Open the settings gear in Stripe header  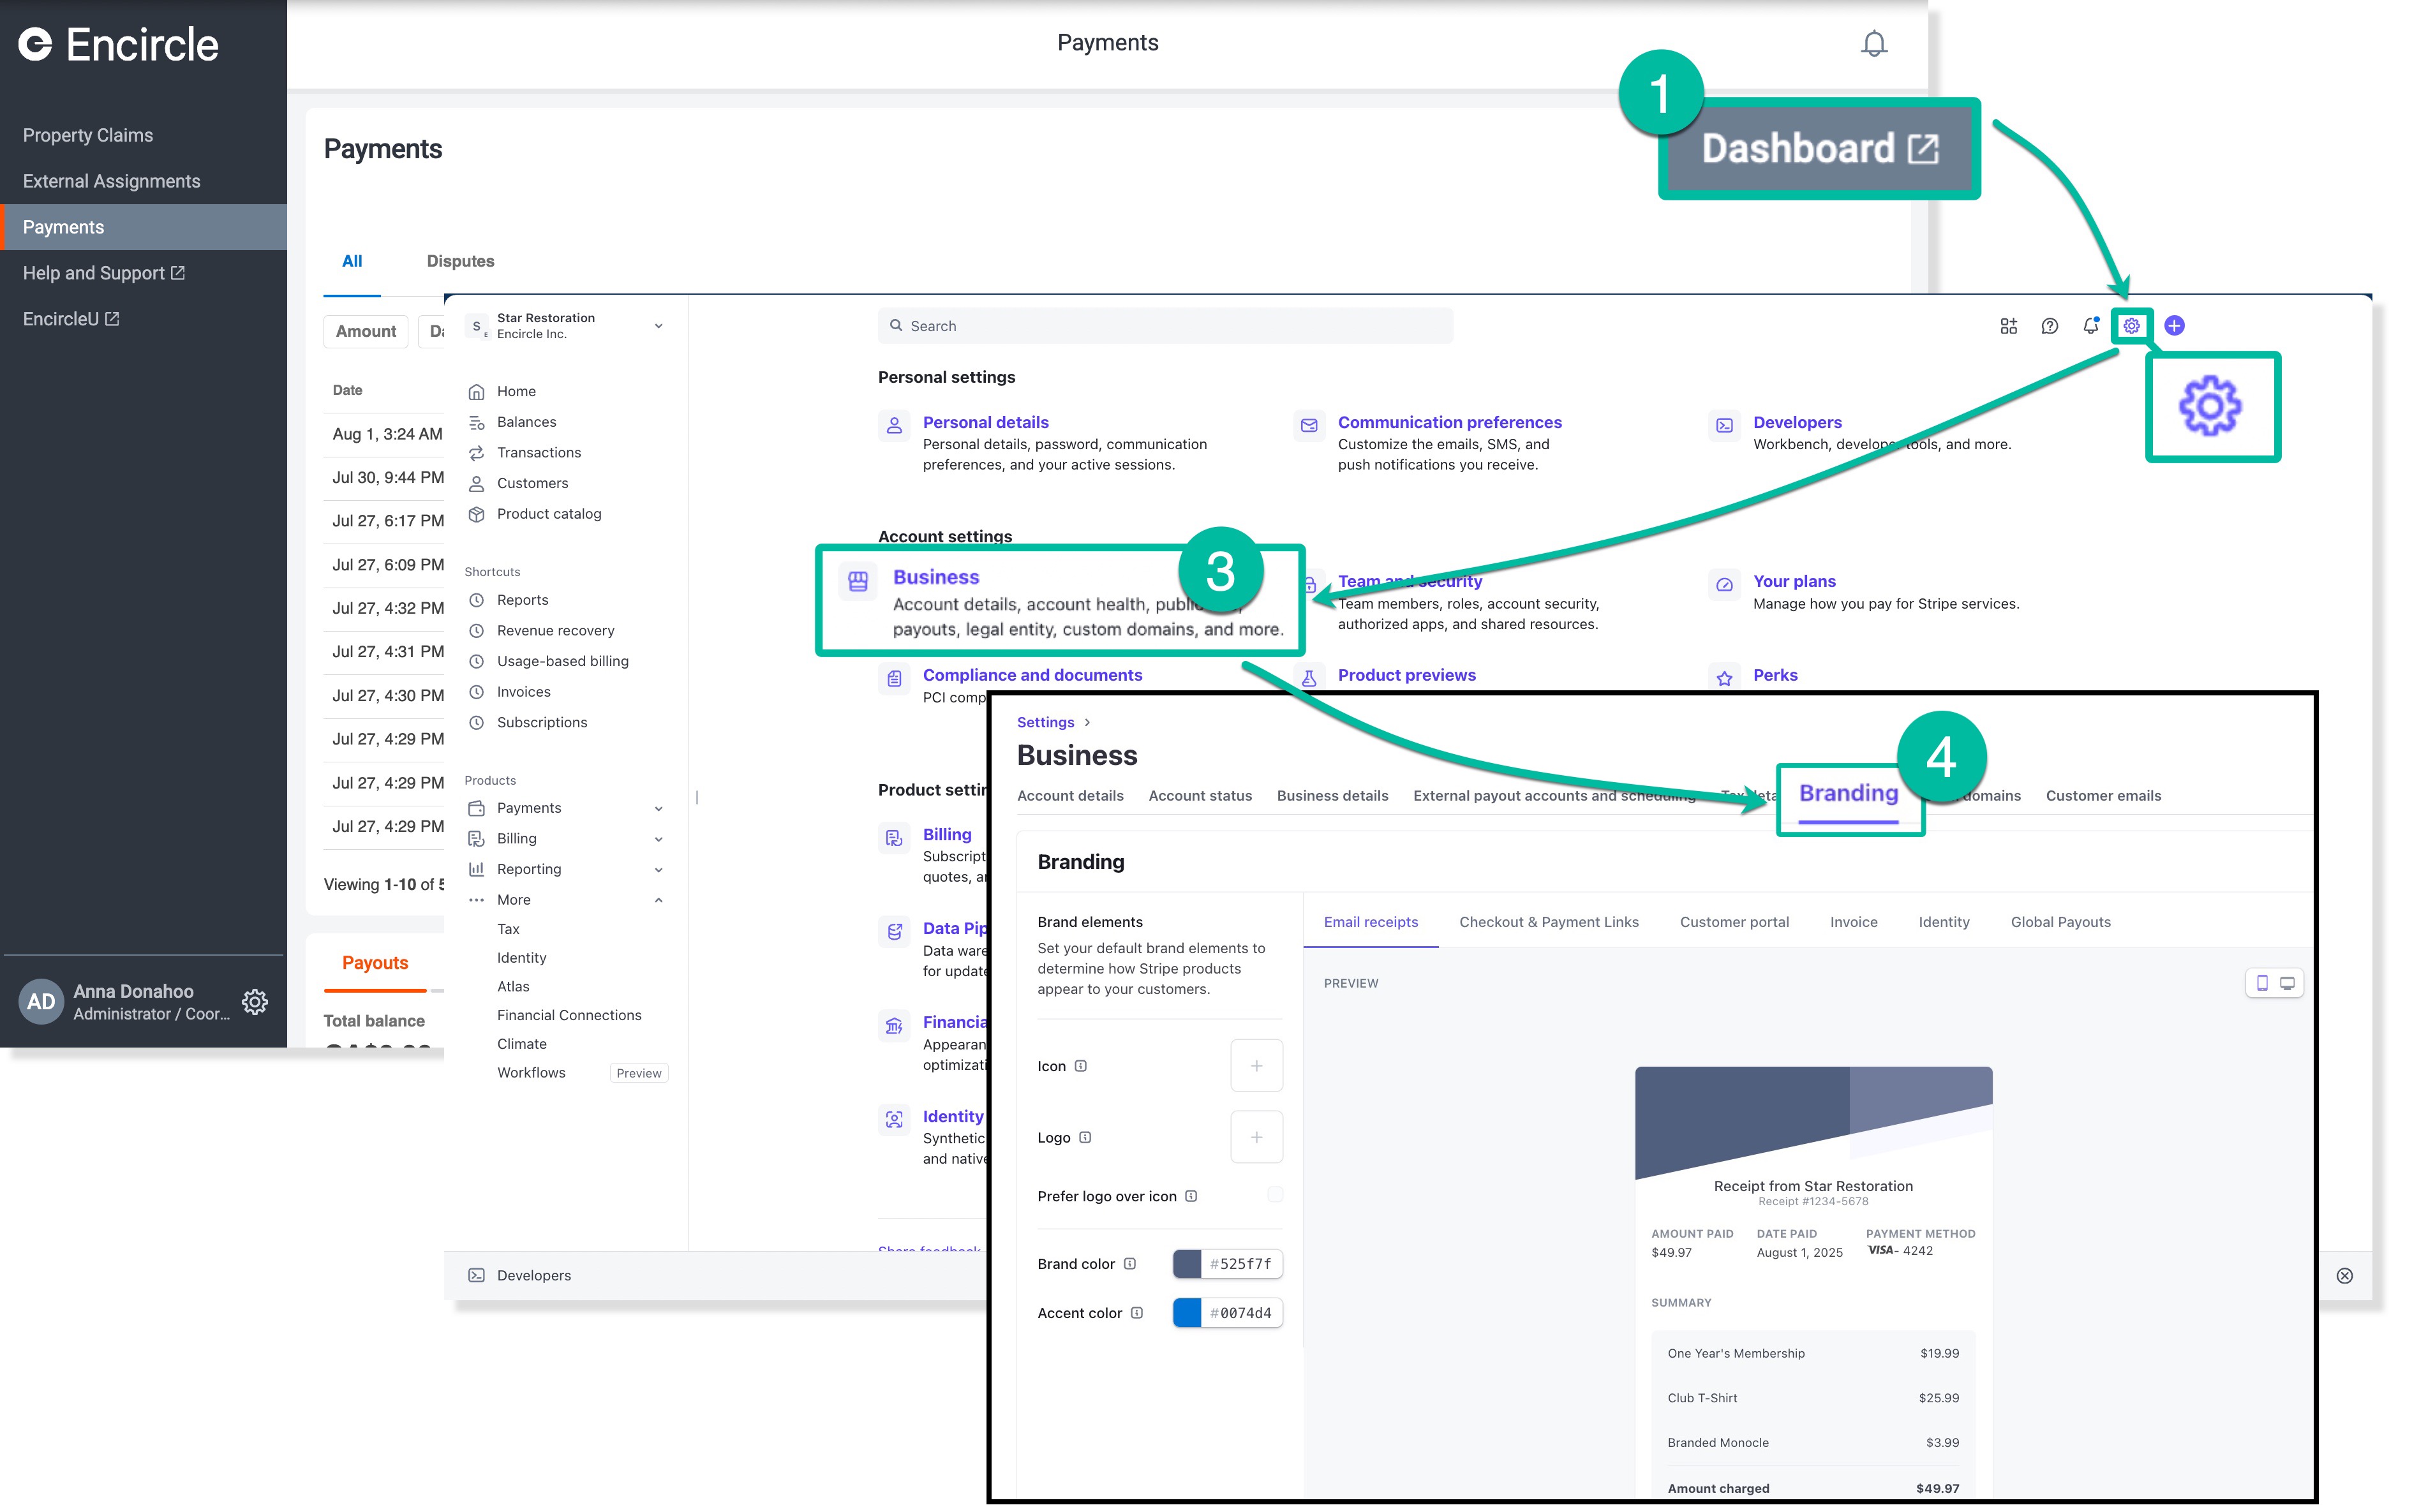[2131, 326]
